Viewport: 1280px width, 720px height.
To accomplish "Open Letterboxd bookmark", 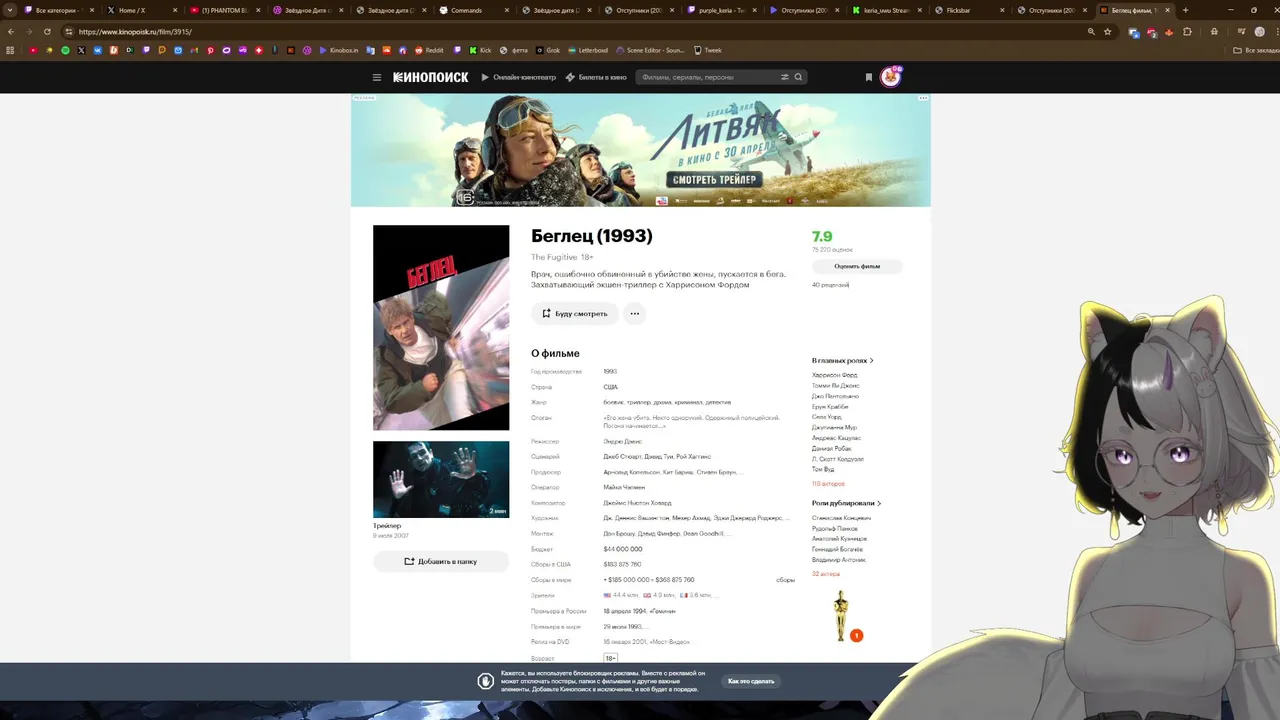I will tap(587, 50).
